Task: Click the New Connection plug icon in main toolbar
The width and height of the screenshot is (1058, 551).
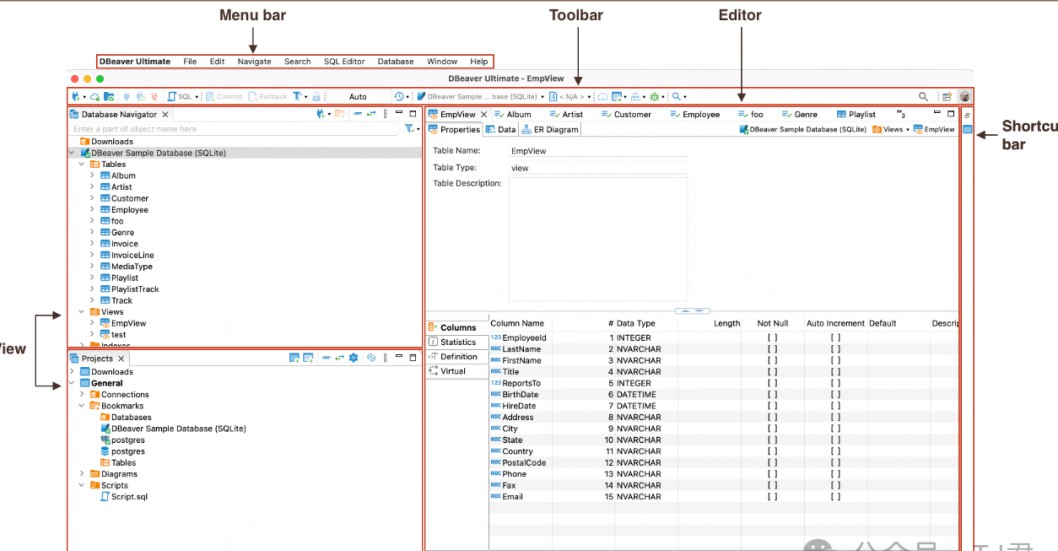Action: point(76,96)
